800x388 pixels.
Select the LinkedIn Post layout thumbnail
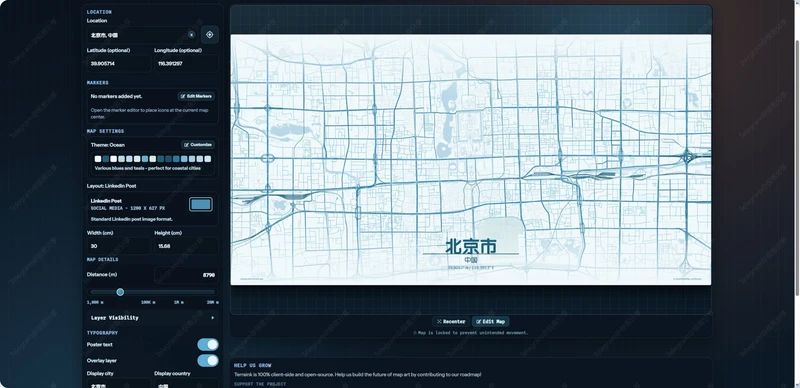(x=201, y=205)
